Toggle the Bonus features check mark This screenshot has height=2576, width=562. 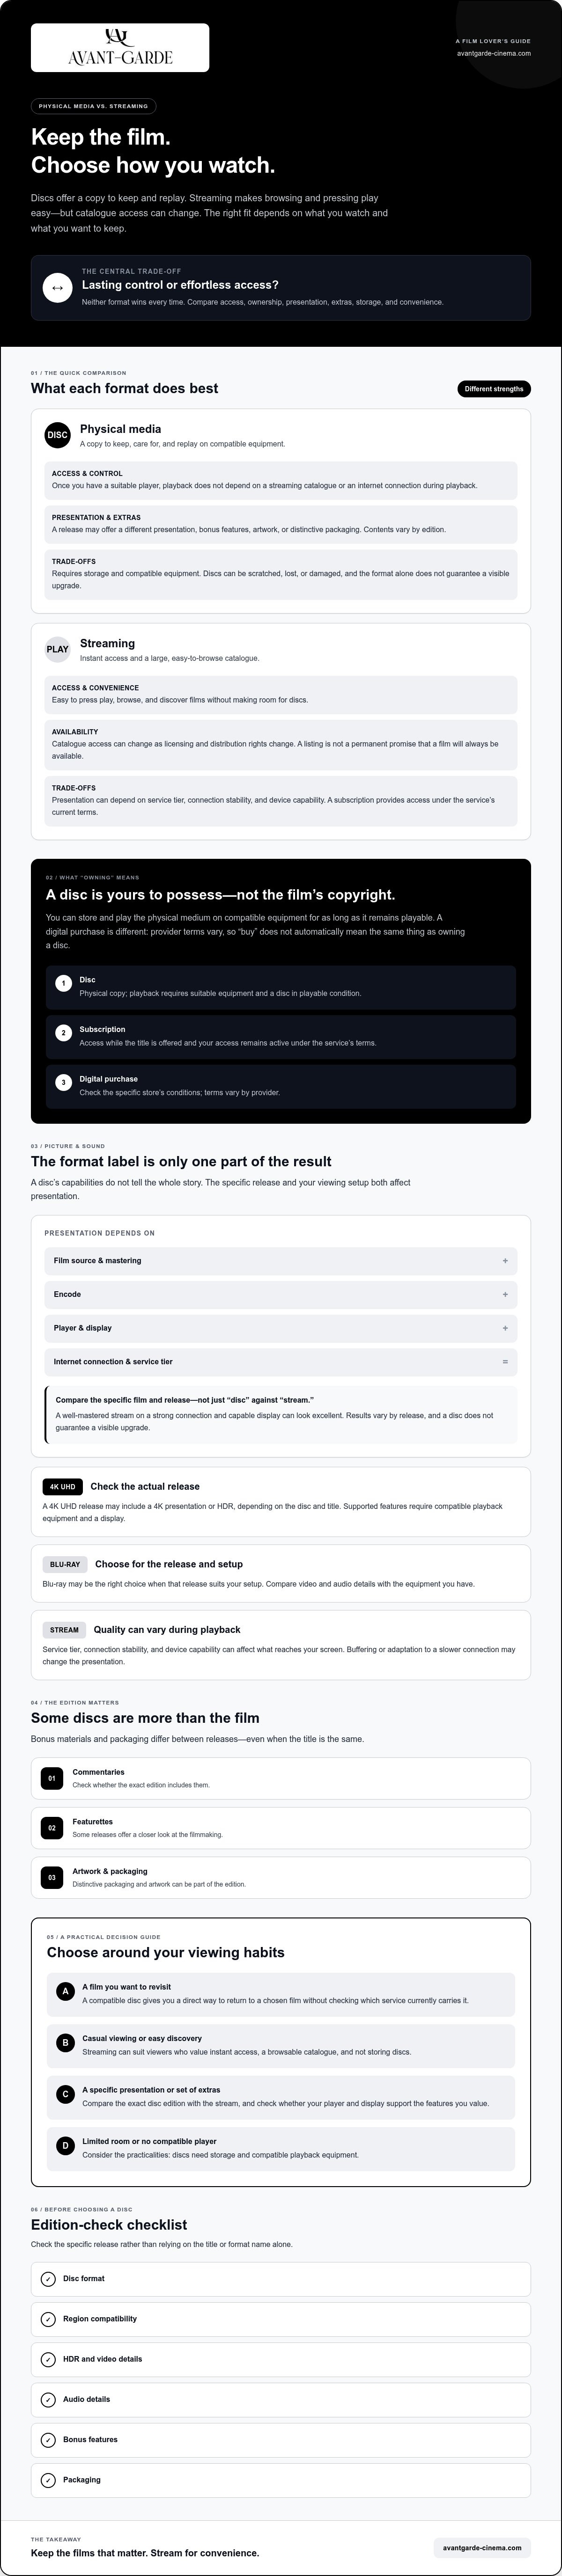pyautogui.click(x=48, y=2440)
